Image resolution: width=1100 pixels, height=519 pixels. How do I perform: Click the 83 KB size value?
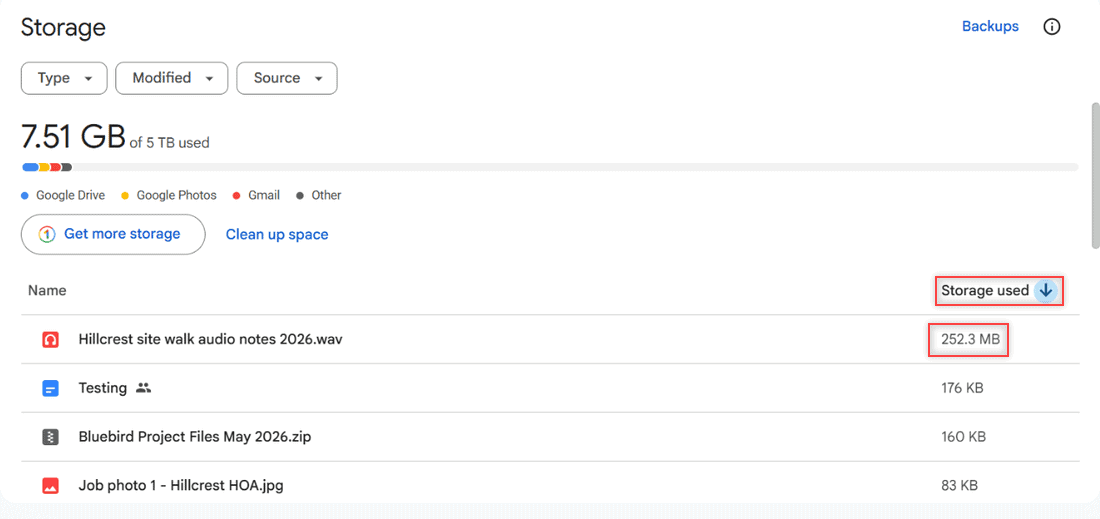click(959, 485)
